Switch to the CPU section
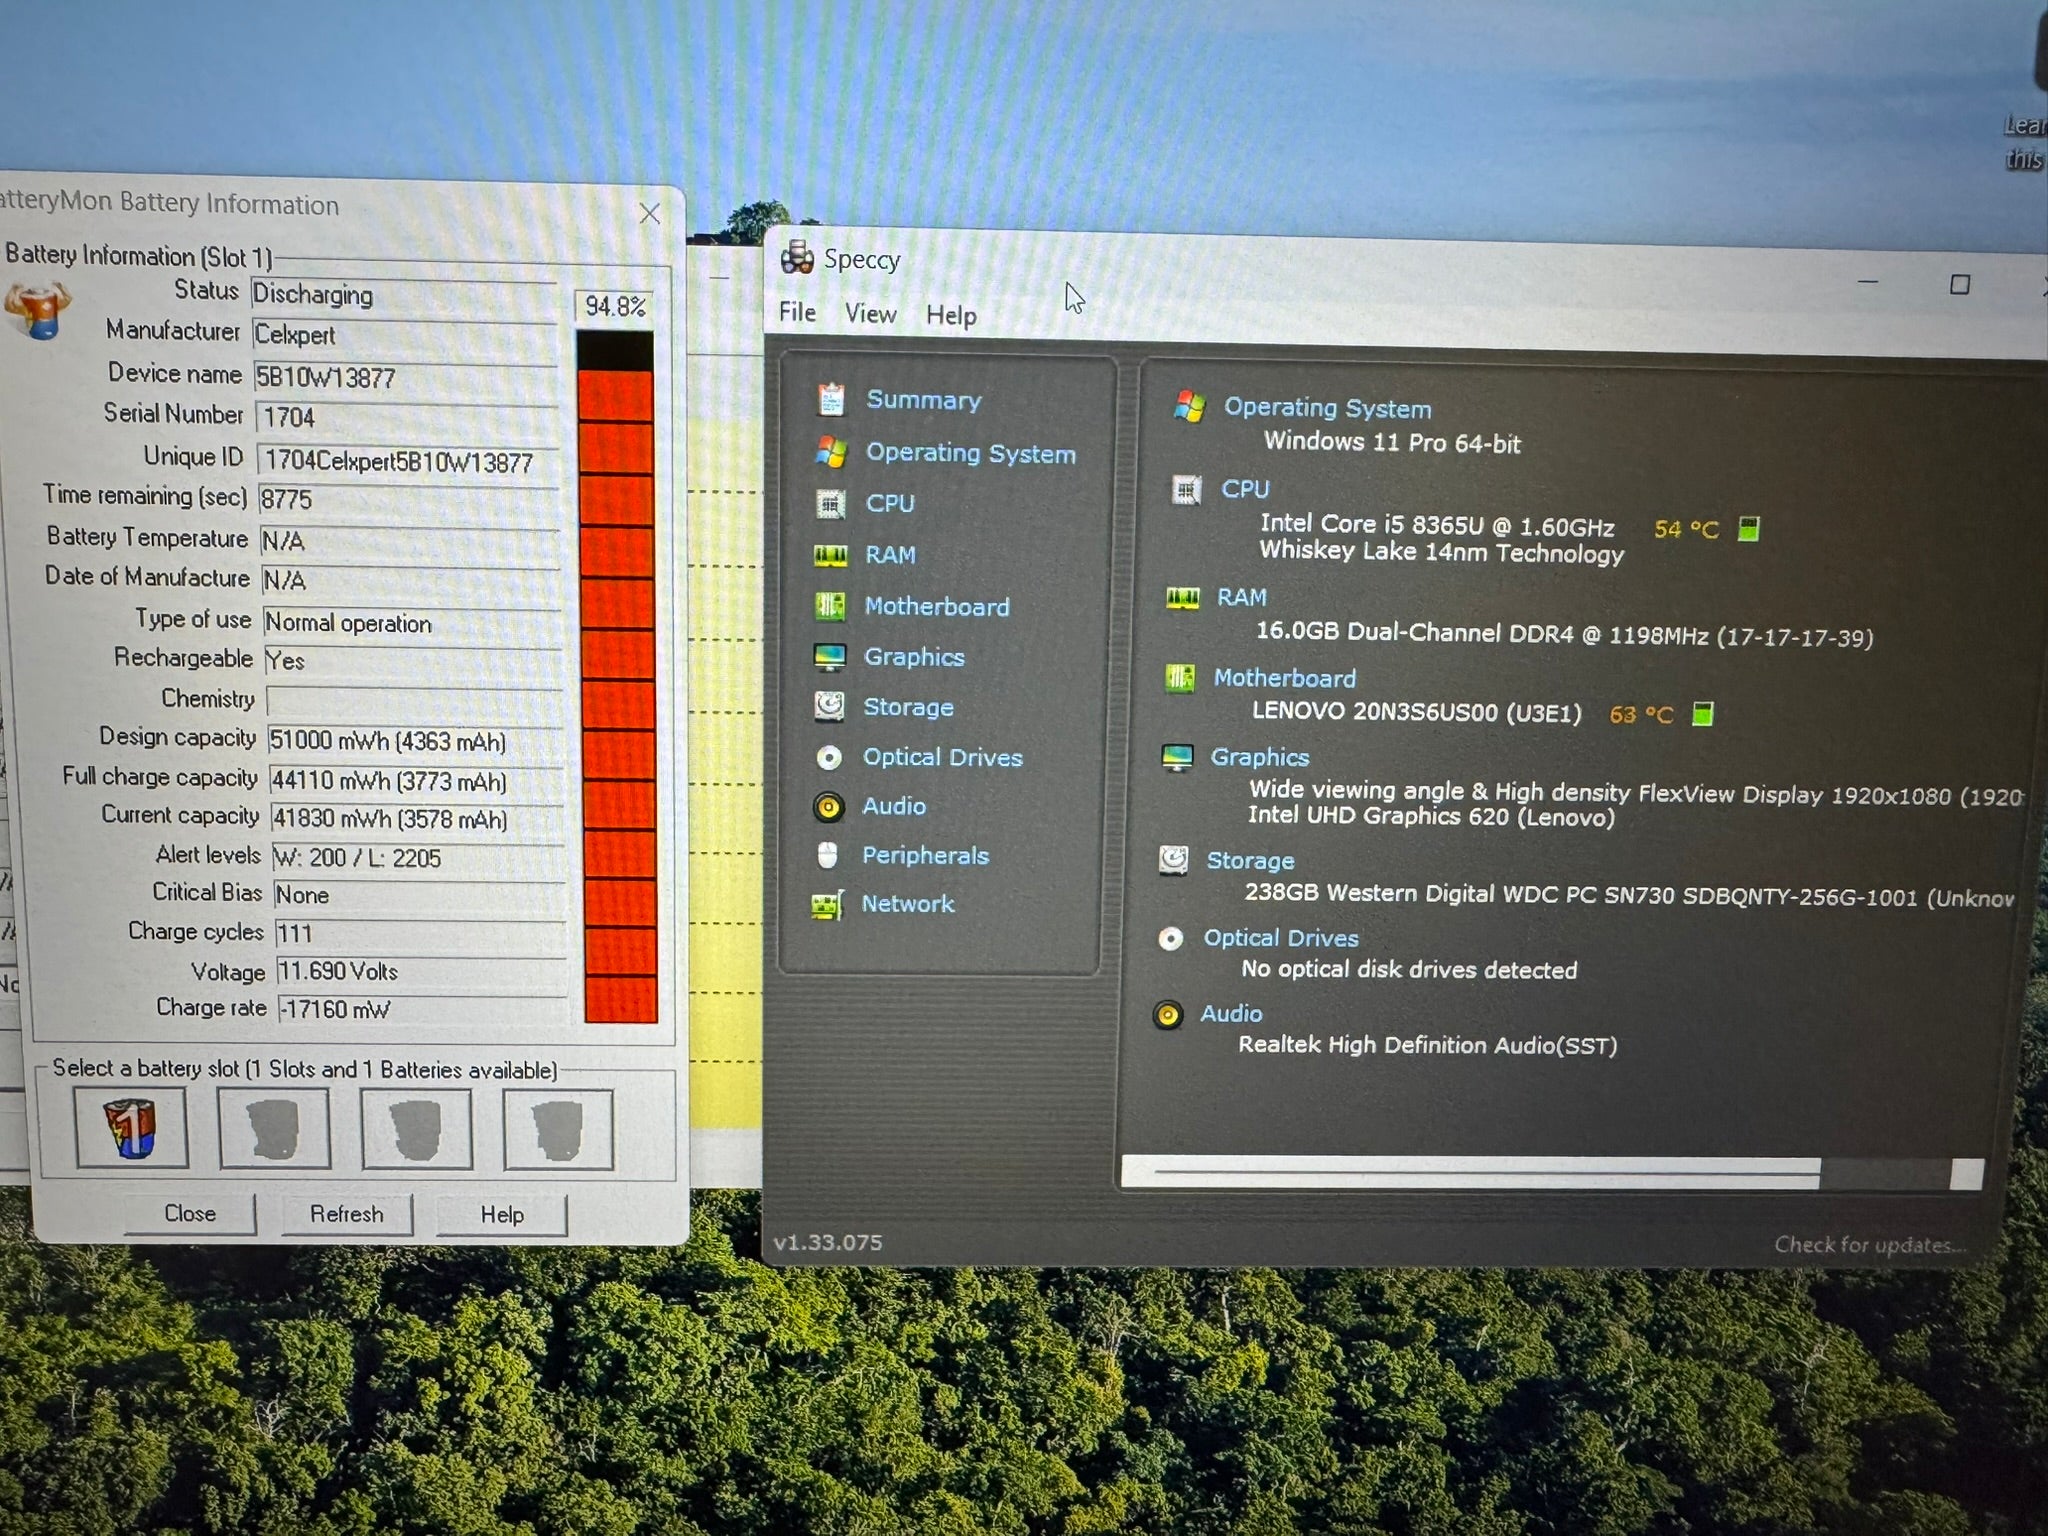This screenshot has width=2048, height=1536. click(x=890, y=503)
